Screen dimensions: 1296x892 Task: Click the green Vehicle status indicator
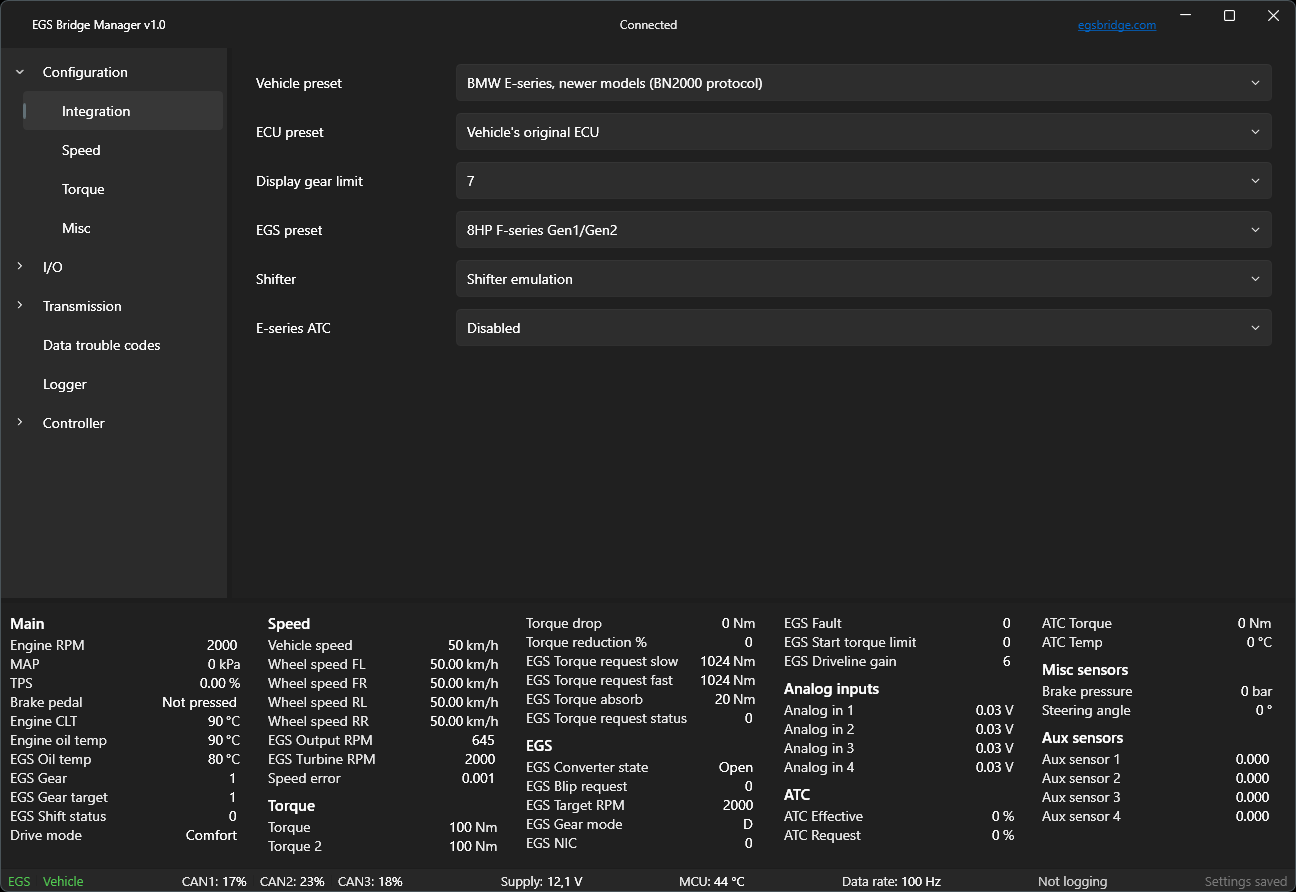63,881
